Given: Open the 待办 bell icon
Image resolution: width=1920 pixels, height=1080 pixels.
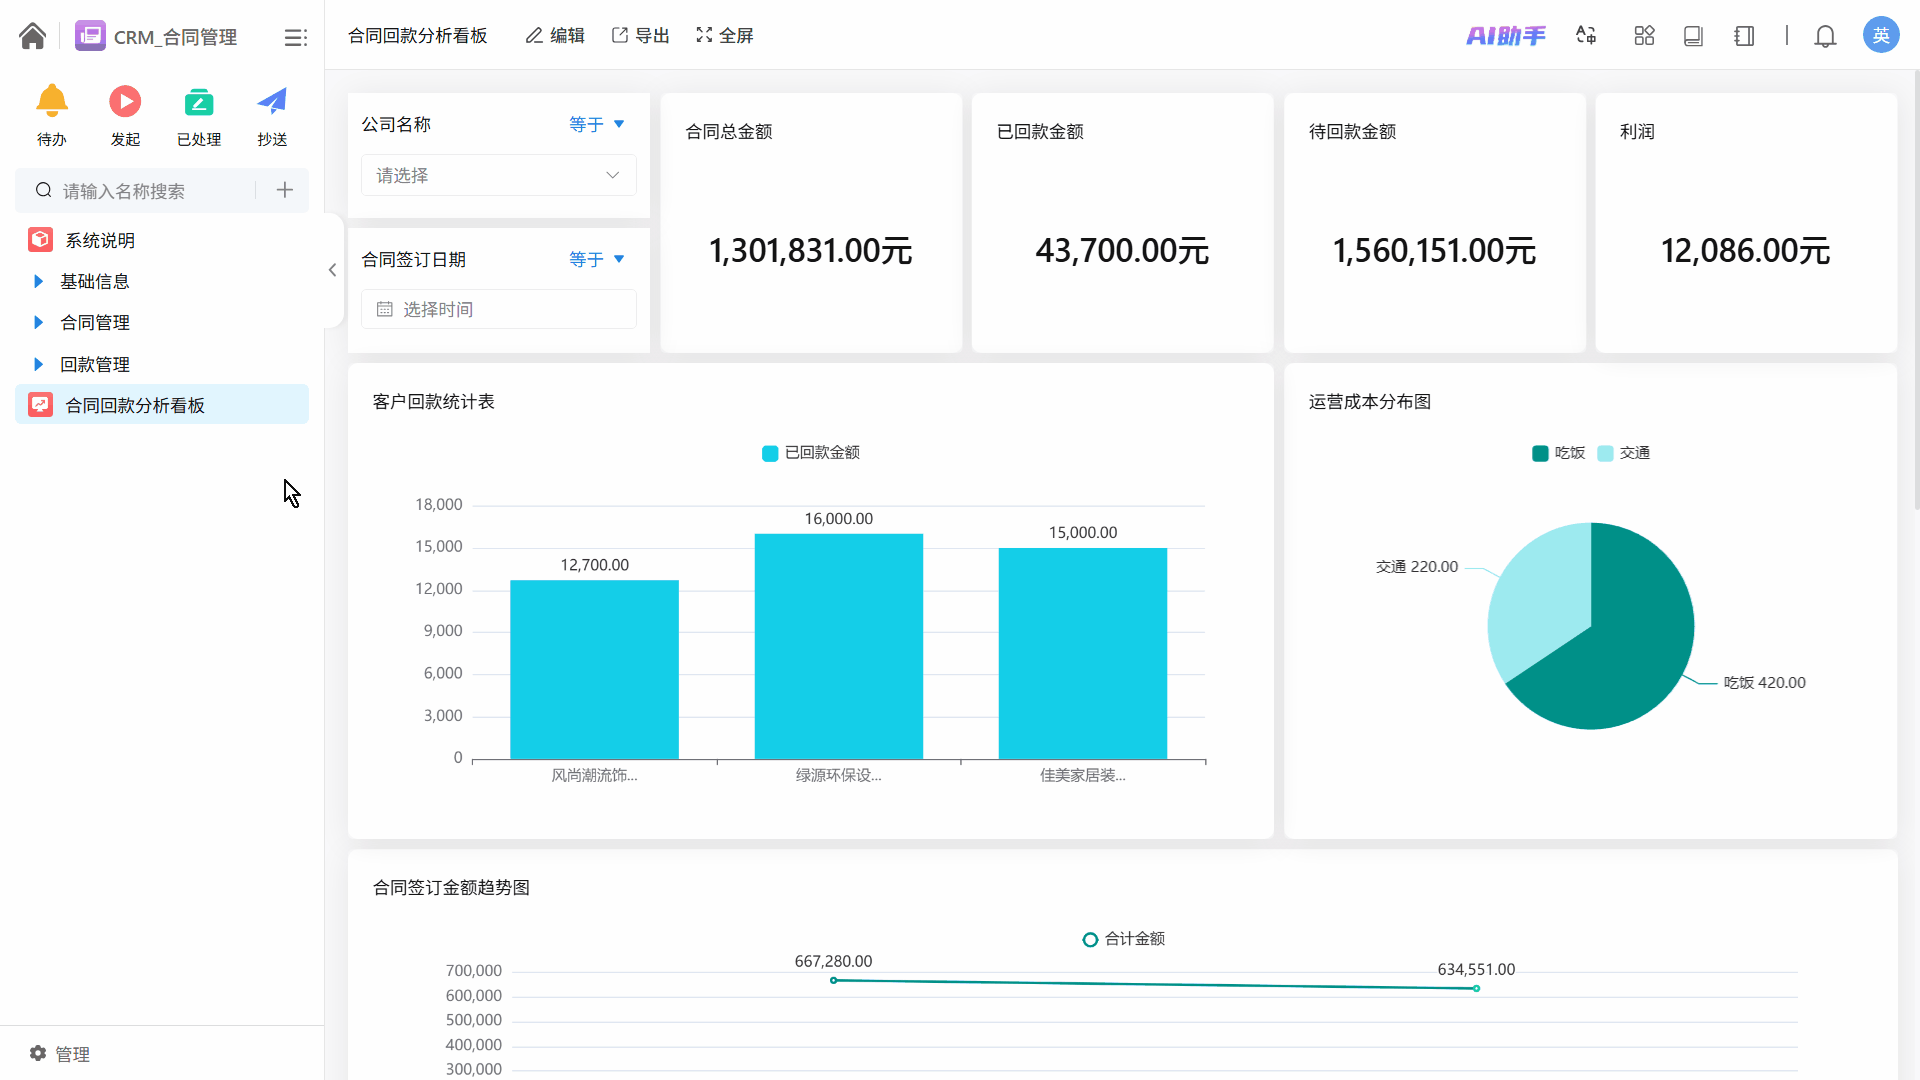Looking at the screenshot, I should [x=52, y=102].
